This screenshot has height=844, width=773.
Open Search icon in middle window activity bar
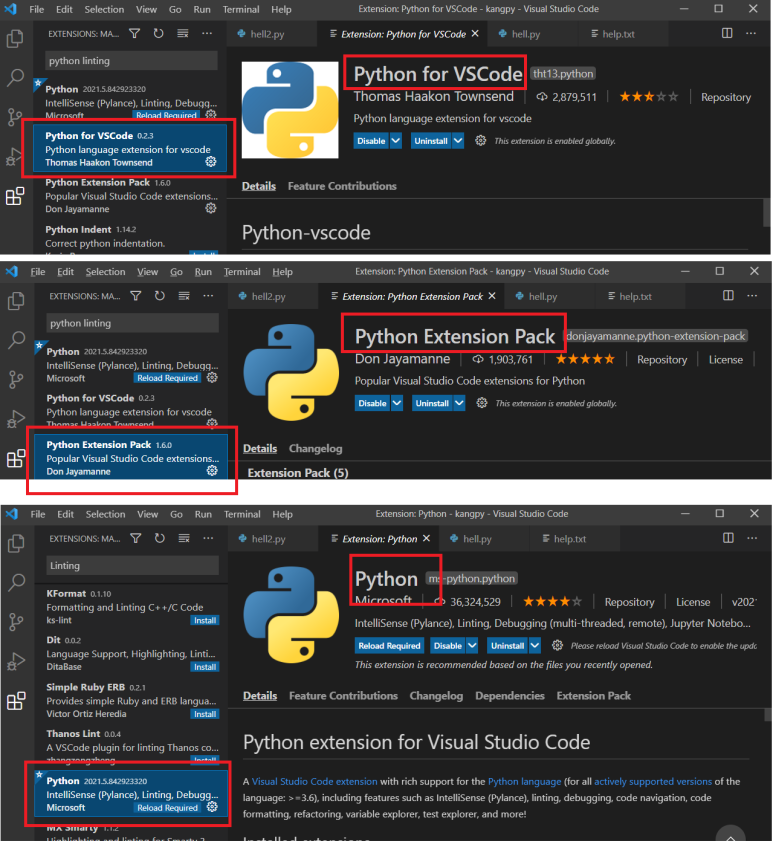[x=16, y=340]
